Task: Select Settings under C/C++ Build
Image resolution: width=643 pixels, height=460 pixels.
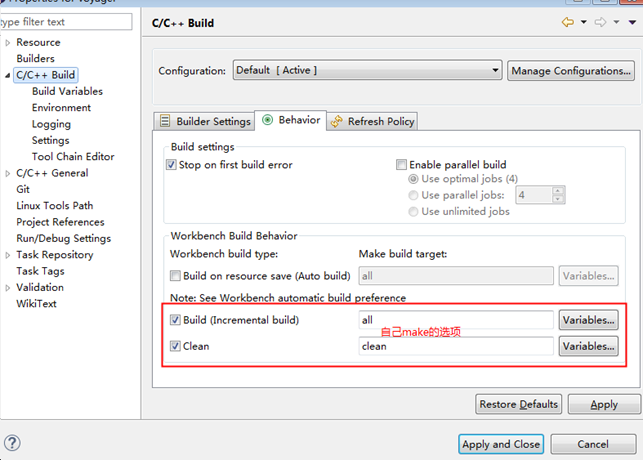Action: [x=50, y=141]
